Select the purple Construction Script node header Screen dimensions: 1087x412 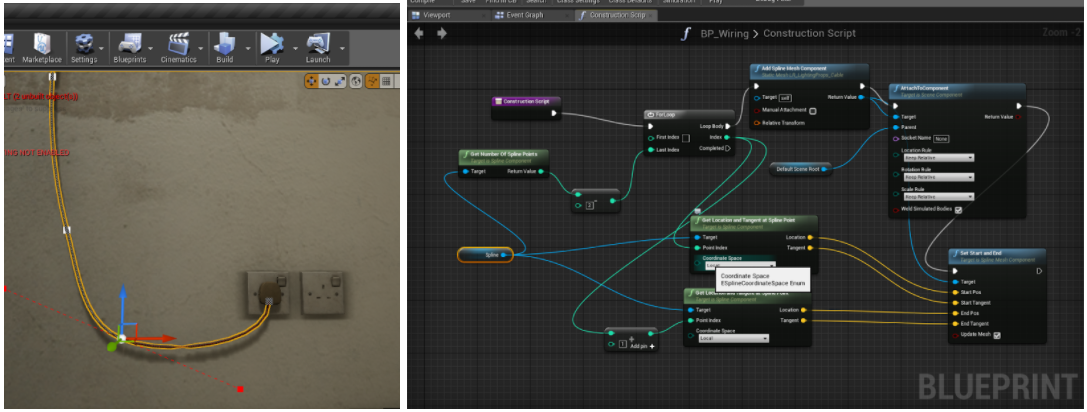(x=526, y=101)
